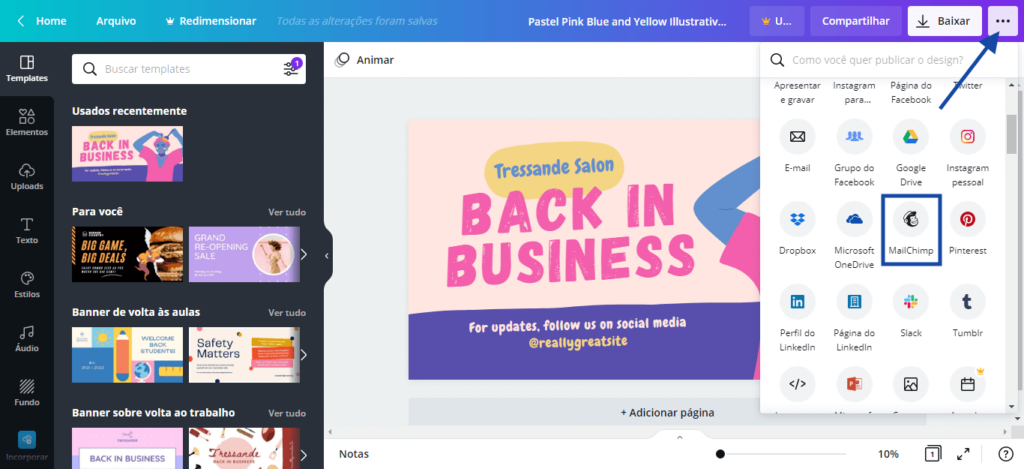The height and width of the screenshot is (469, 1024).
Task: Open the Templates sidebar tab
Action: point(27,69)
